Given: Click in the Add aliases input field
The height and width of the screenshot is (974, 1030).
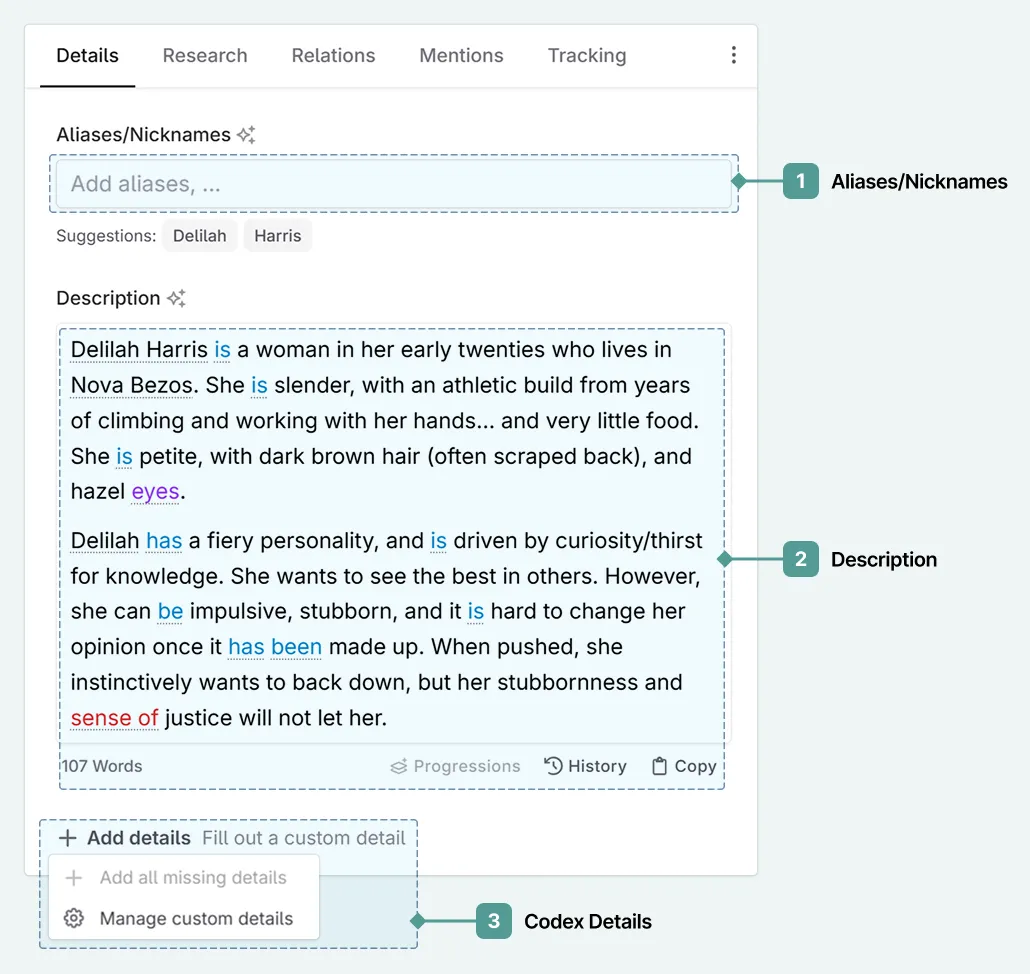Looking at the screenshot, I should pos(393,184).
